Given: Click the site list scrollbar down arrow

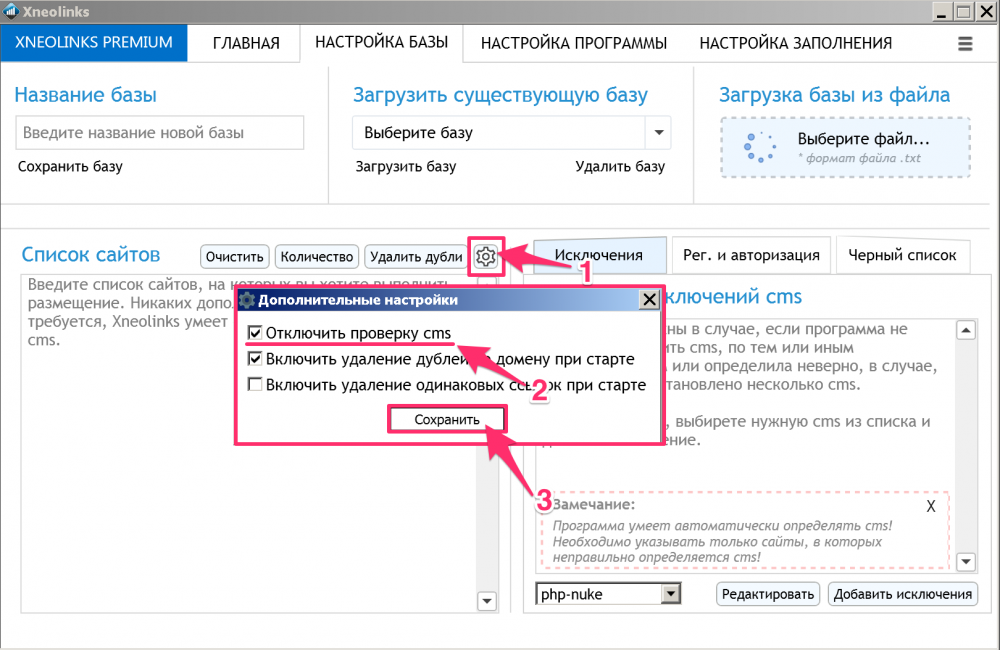Looking at the screenshot, I should coord(487,601).
